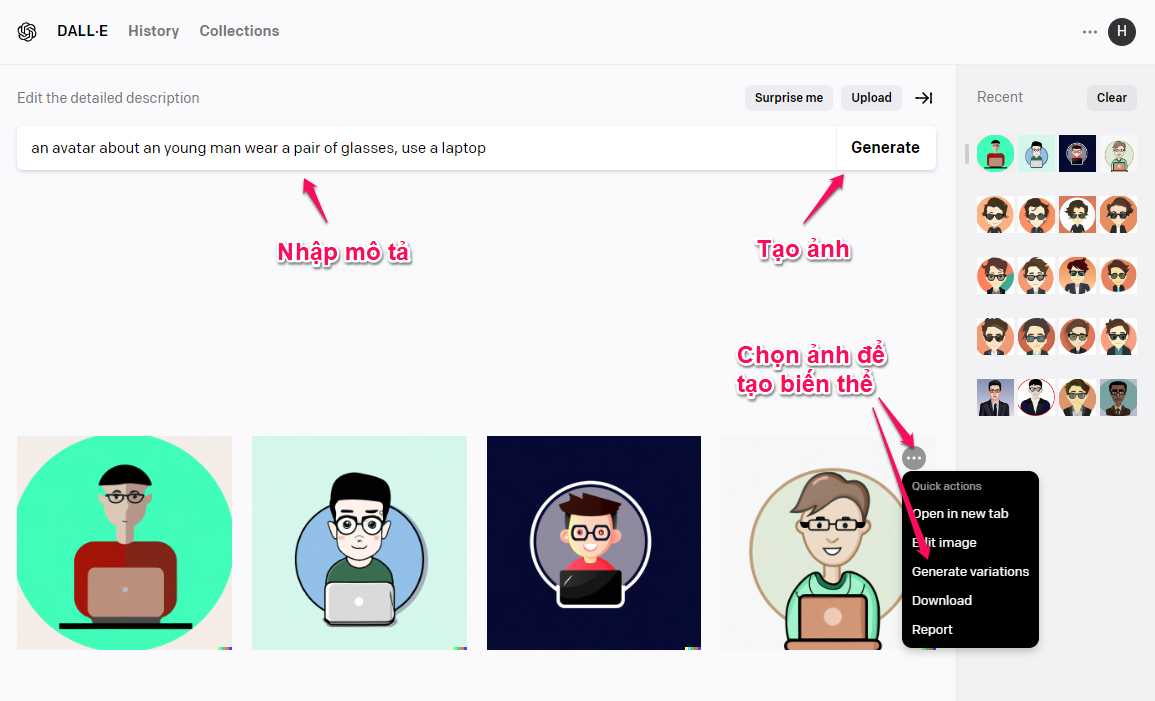
Task: Open the dark navy background avatar result
Action: 594,543
